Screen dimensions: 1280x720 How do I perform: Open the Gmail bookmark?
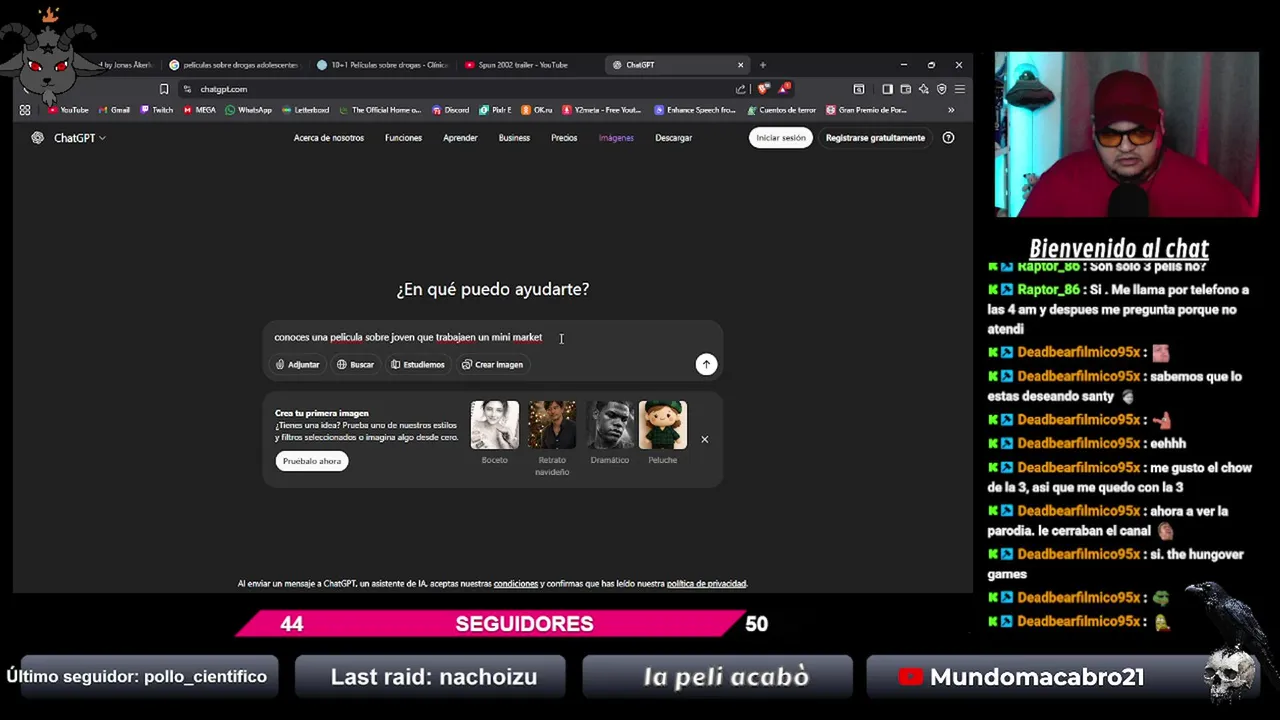click(x=114, y=110)
